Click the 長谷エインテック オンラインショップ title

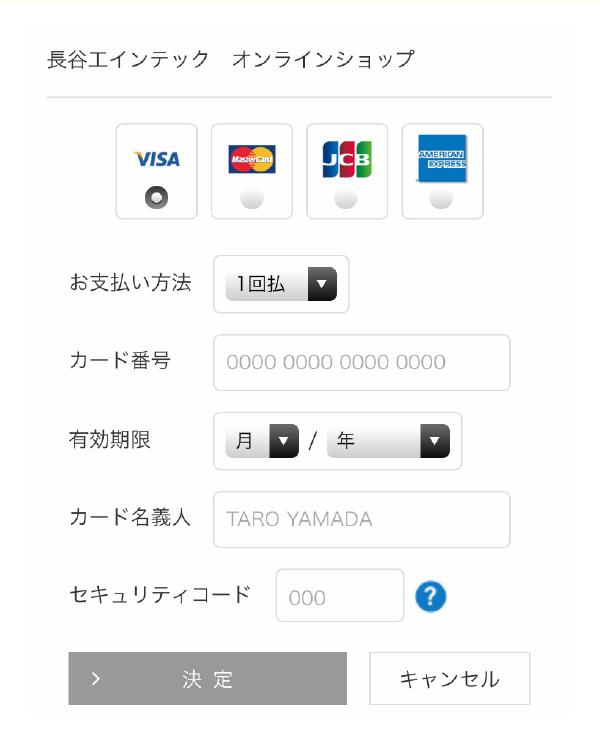tap(231, 60)
